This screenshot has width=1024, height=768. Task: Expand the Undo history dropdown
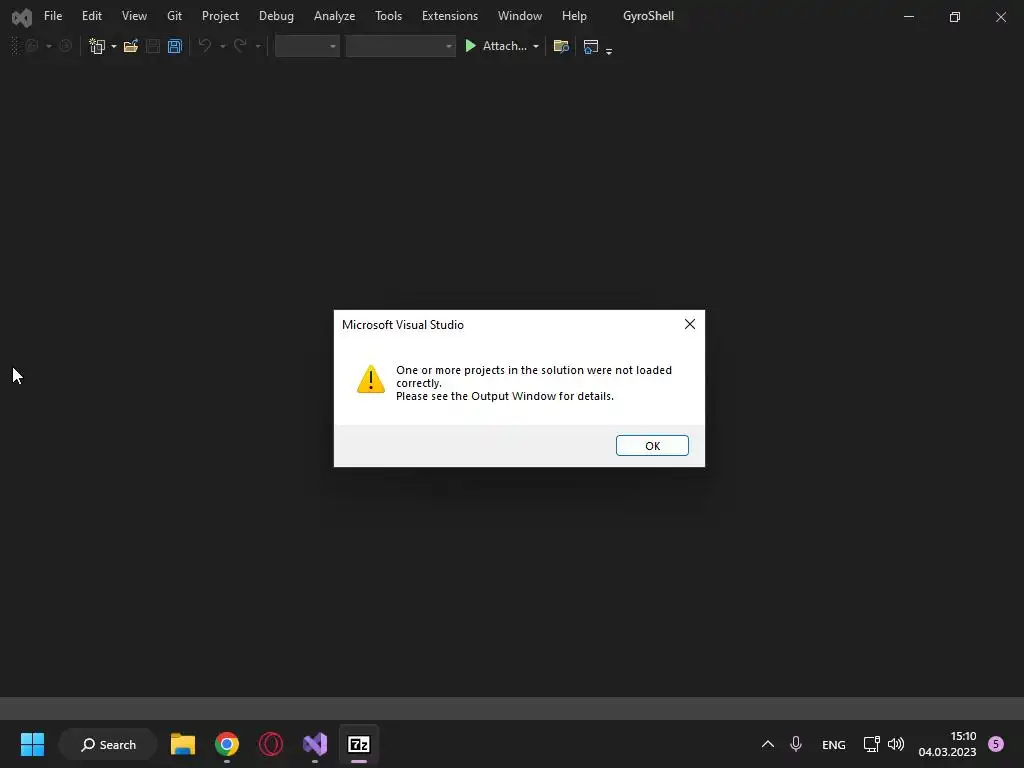tap(223, 46)
